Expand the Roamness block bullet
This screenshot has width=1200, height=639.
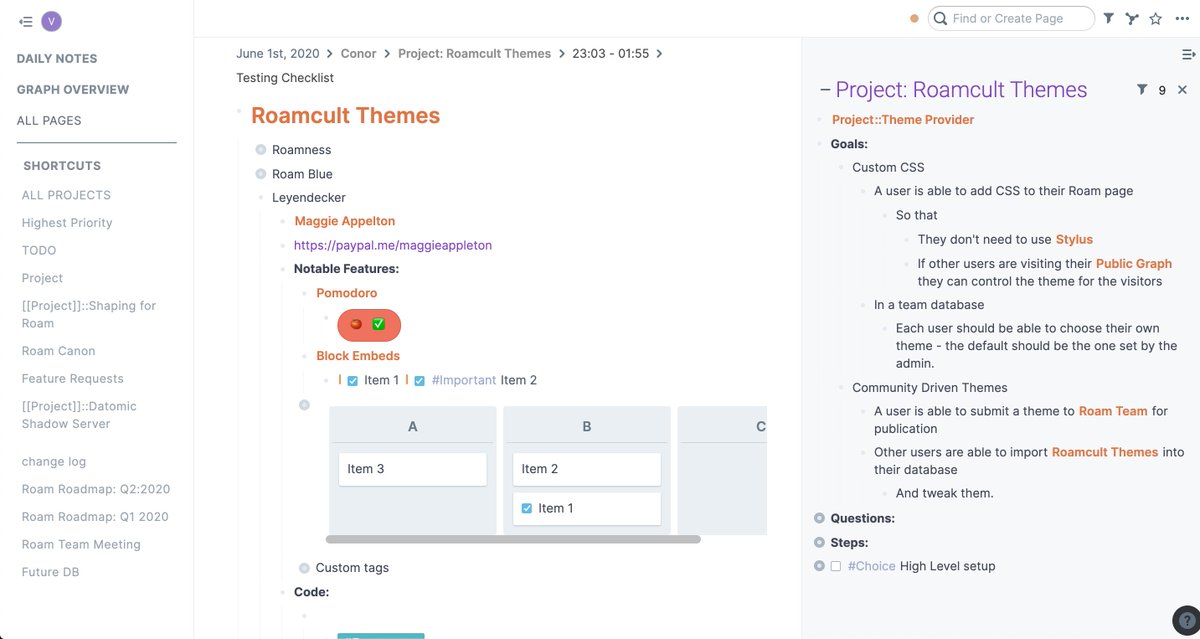click(261, 150)
